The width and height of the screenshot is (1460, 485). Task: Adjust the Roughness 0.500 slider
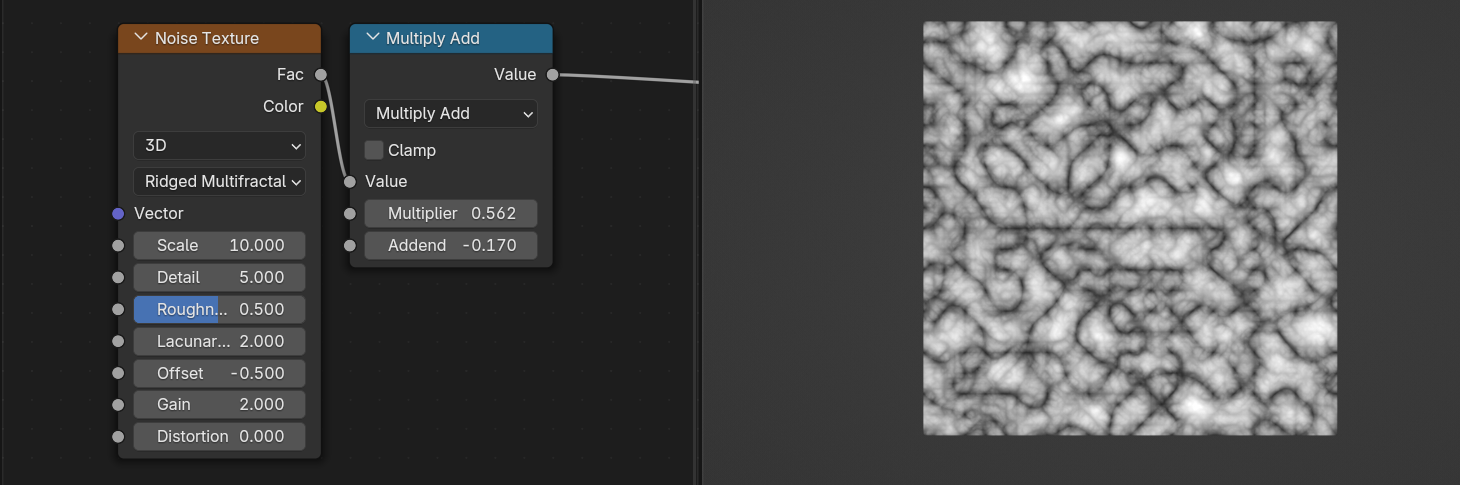219,309
